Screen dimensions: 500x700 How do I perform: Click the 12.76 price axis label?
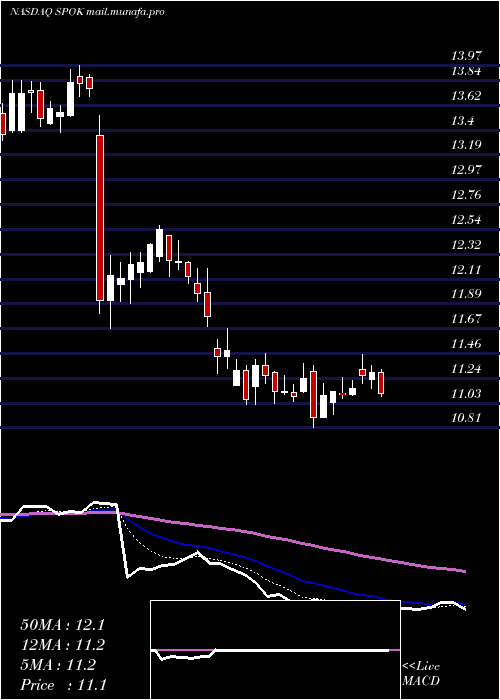tap(467, 195)
